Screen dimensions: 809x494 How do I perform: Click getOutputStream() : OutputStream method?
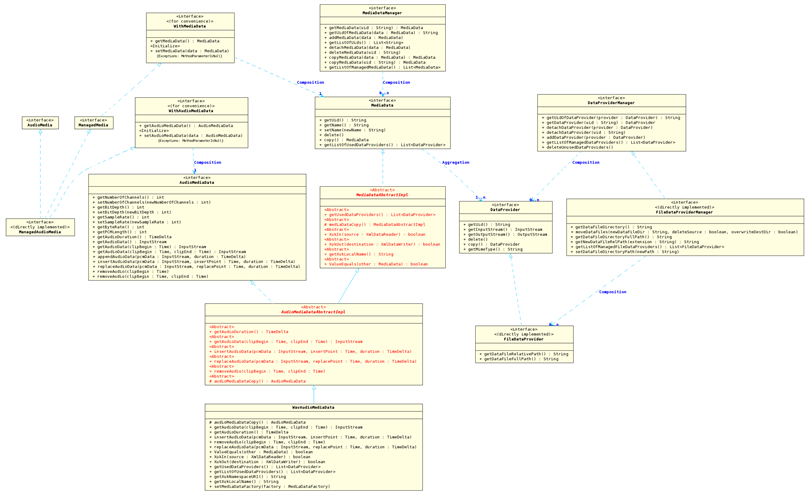pyautogui.click(x=503, y=234)
